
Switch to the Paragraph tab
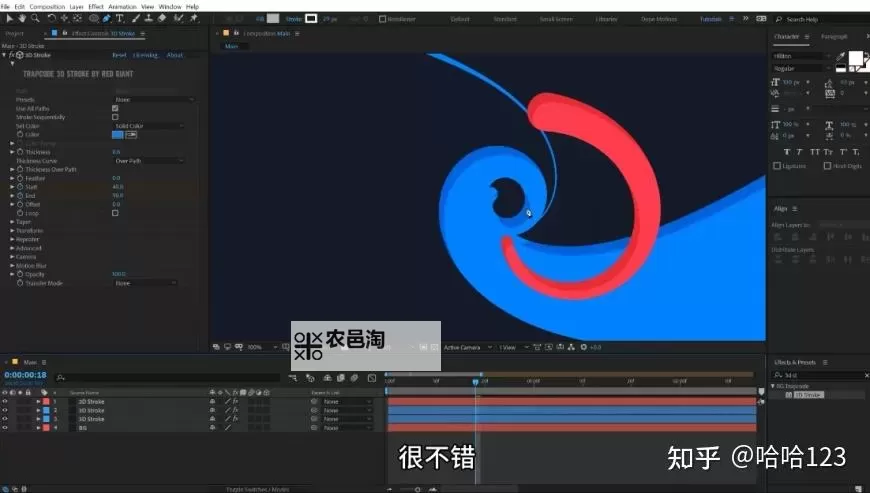pyautogui.click(x=834, y=37)
